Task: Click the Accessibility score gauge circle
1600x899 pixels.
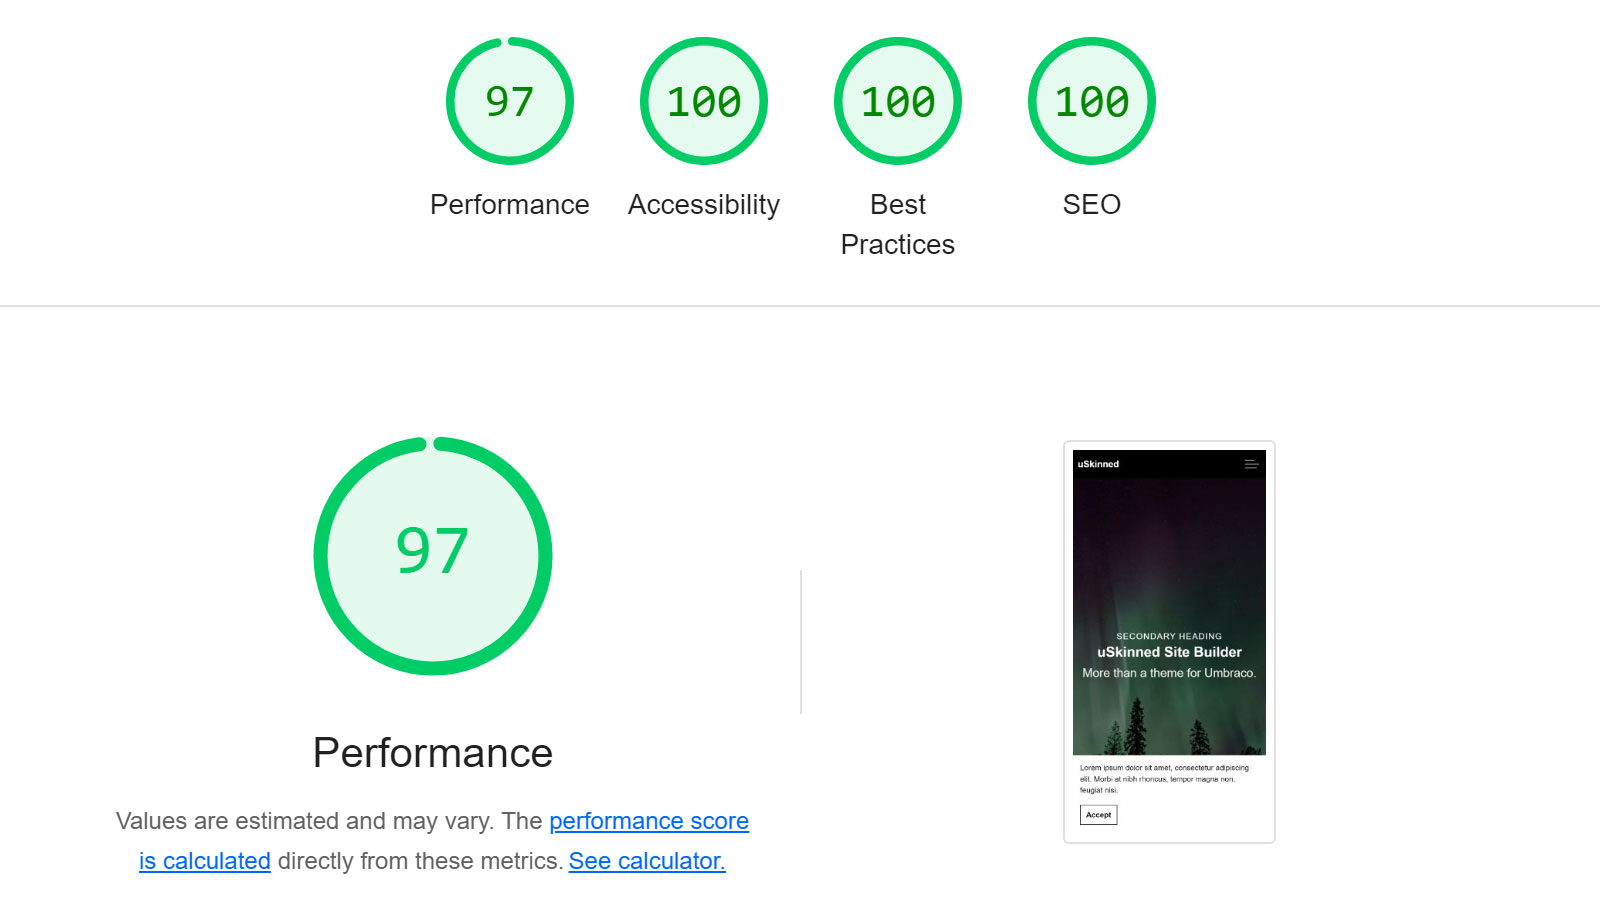Action: coord(703,101)
